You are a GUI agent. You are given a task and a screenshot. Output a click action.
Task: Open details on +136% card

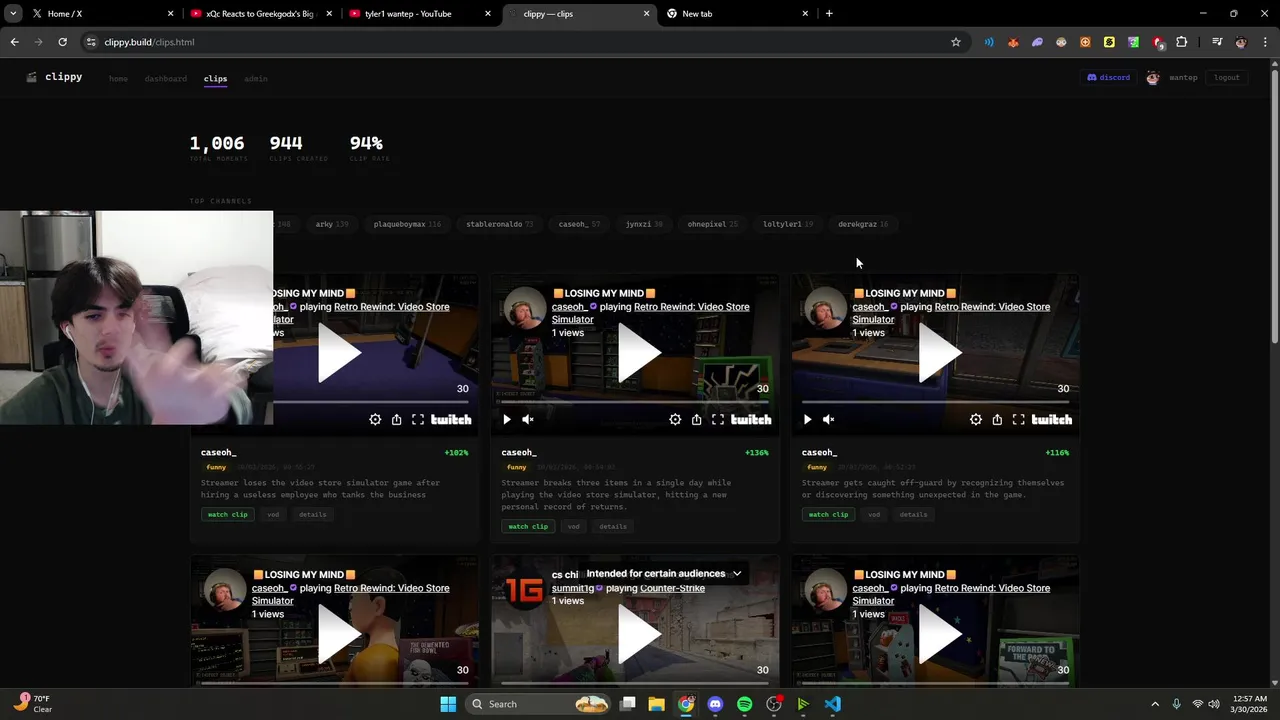pyautogui.click(x=613, y=526)
